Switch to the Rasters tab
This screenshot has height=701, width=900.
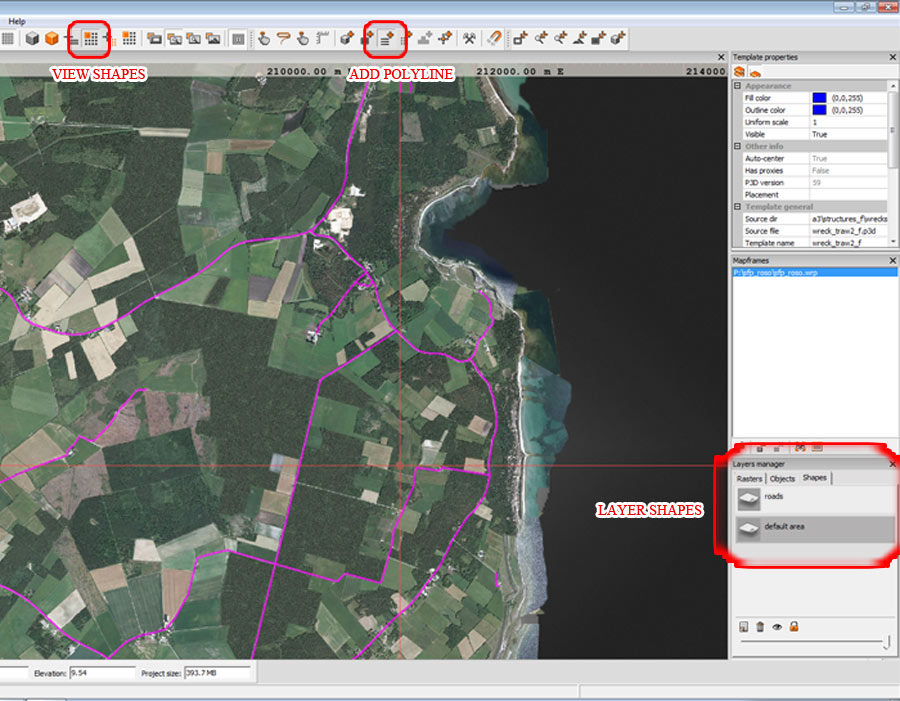click(749, 479)
